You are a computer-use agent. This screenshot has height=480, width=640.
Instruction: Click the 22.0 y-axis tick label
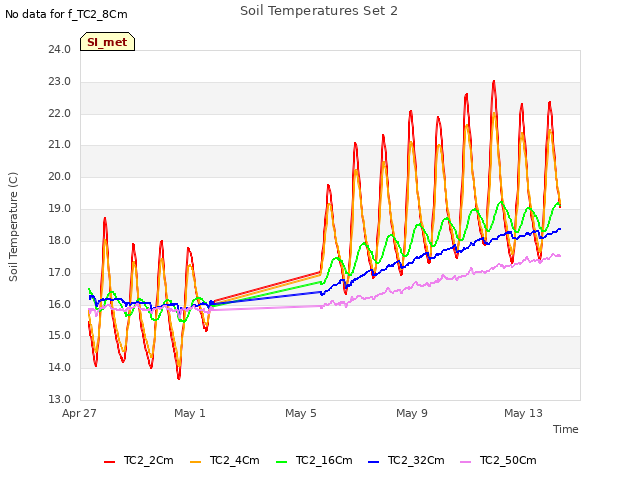click(60, 113)
